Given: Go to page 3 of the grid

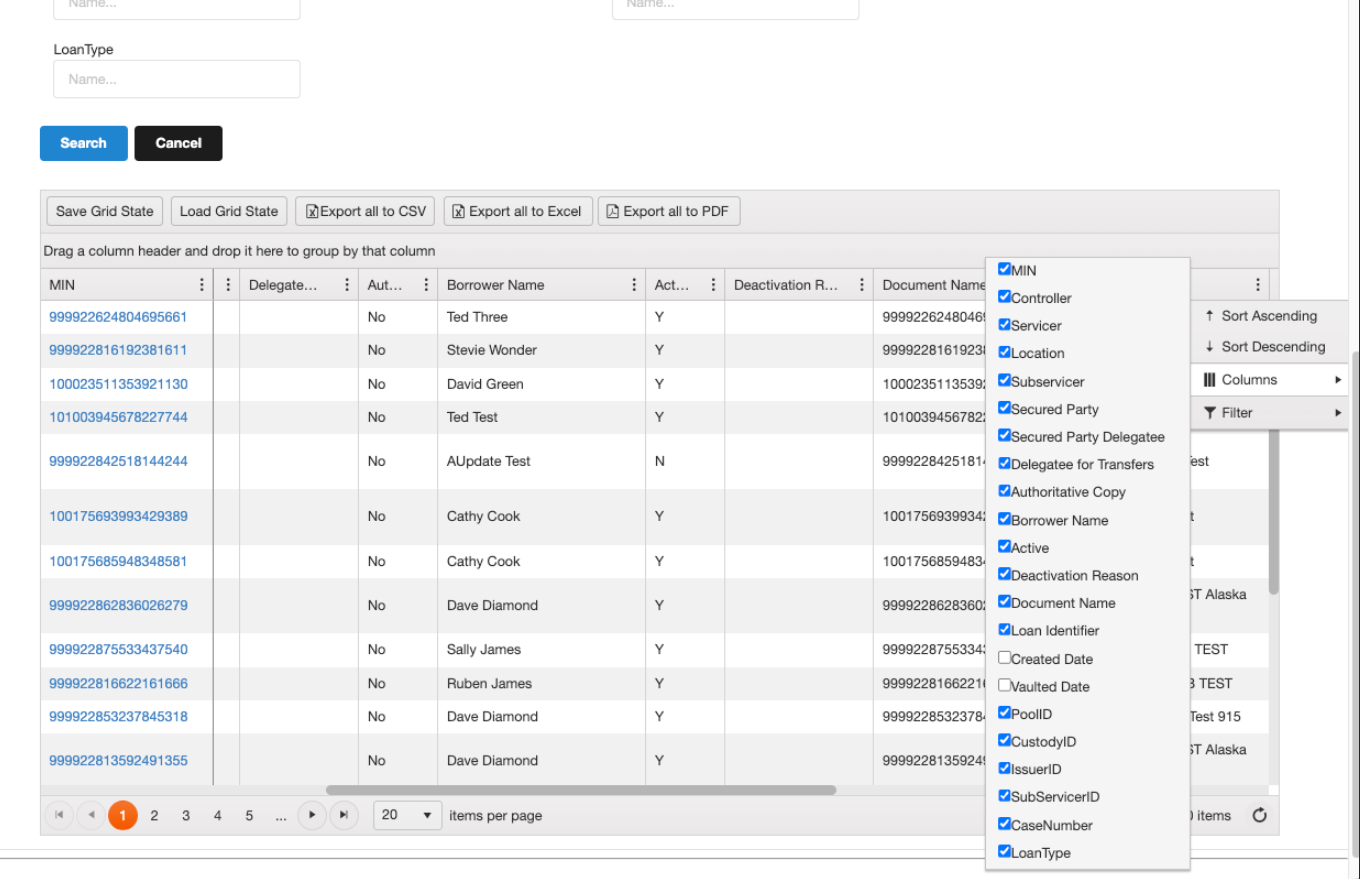Looking at the screenshot, I should point(186,815).
